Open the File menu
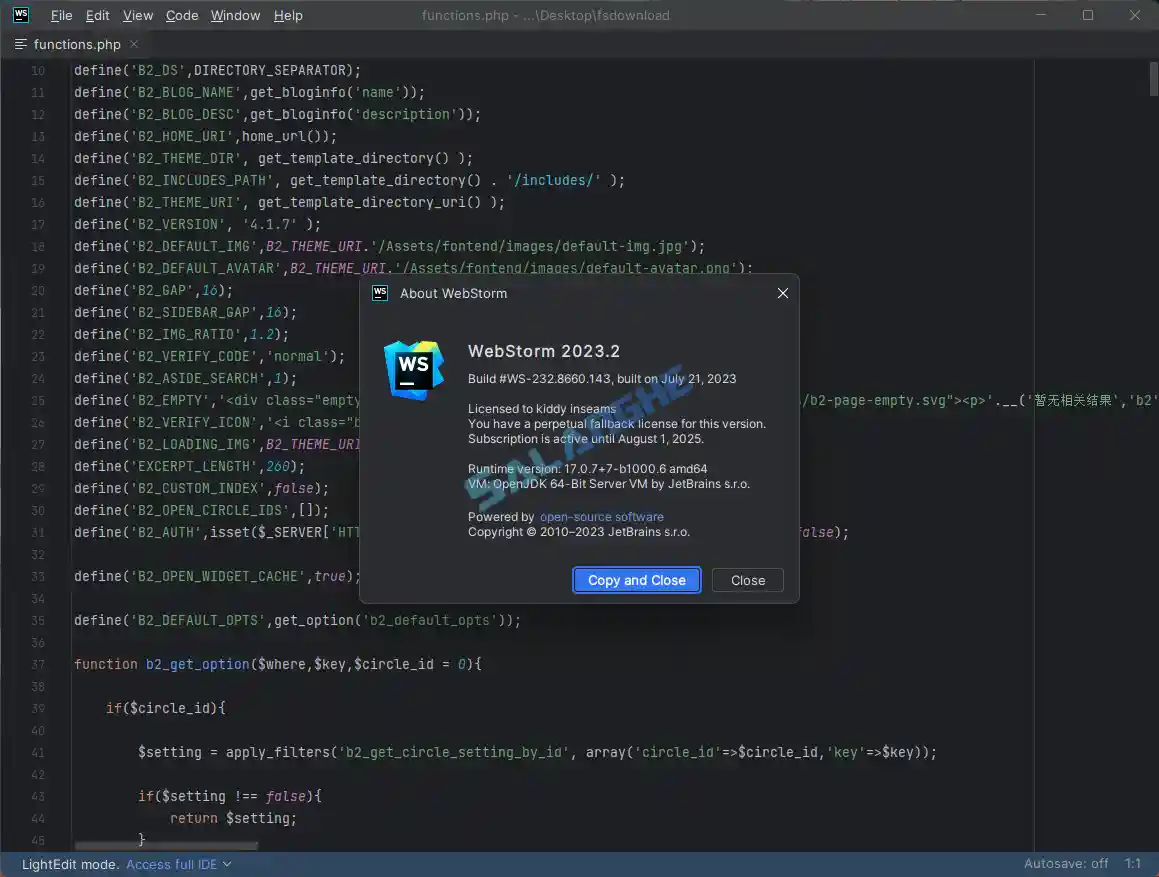1159x877 pixels. [x=61, y=15]
